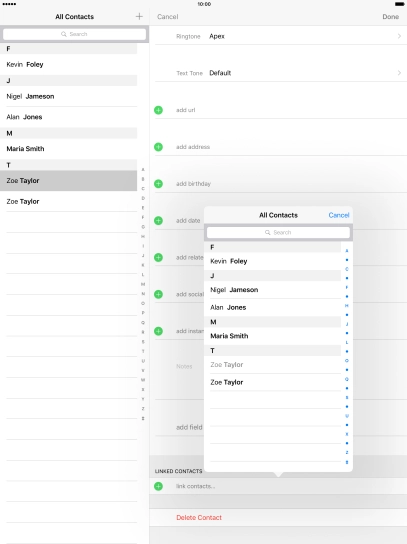Click Delete Contact link

(x=199, y=517)
